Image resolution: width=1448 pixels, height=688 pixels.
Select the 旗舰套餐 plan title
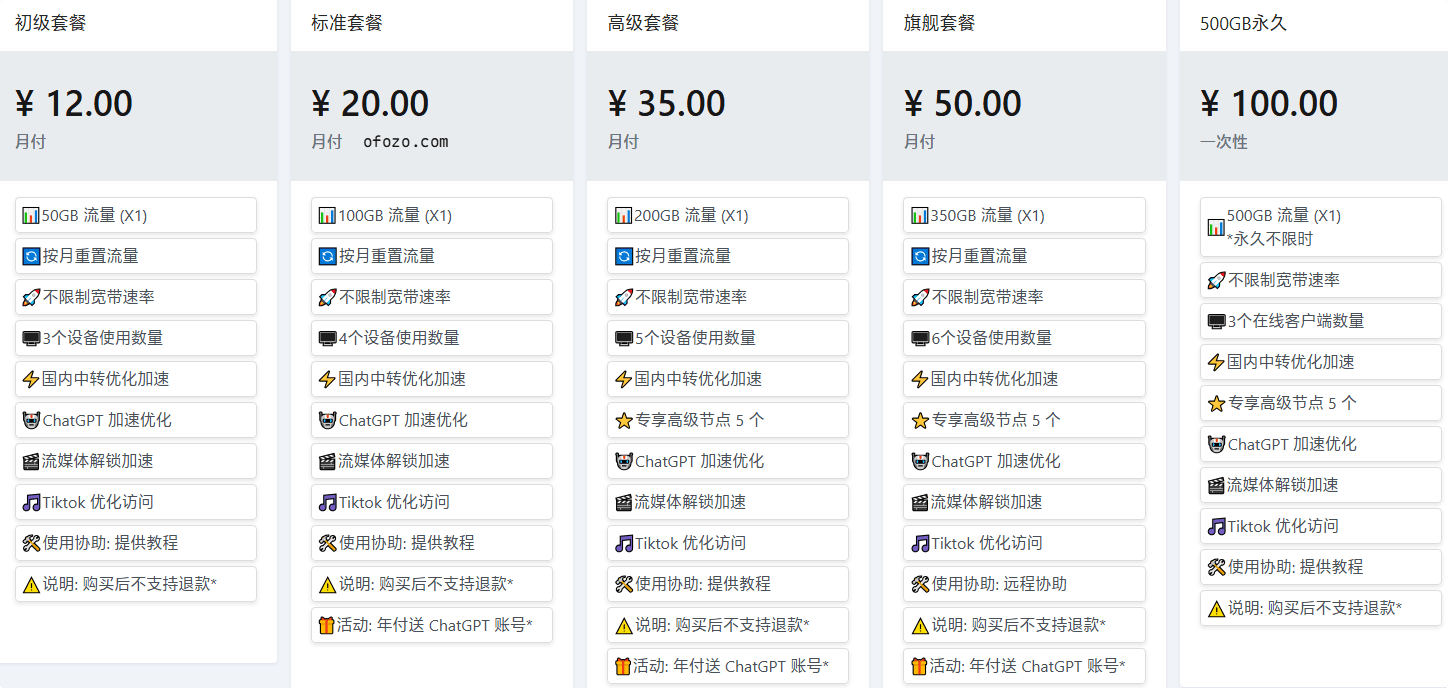click(939, 23)
